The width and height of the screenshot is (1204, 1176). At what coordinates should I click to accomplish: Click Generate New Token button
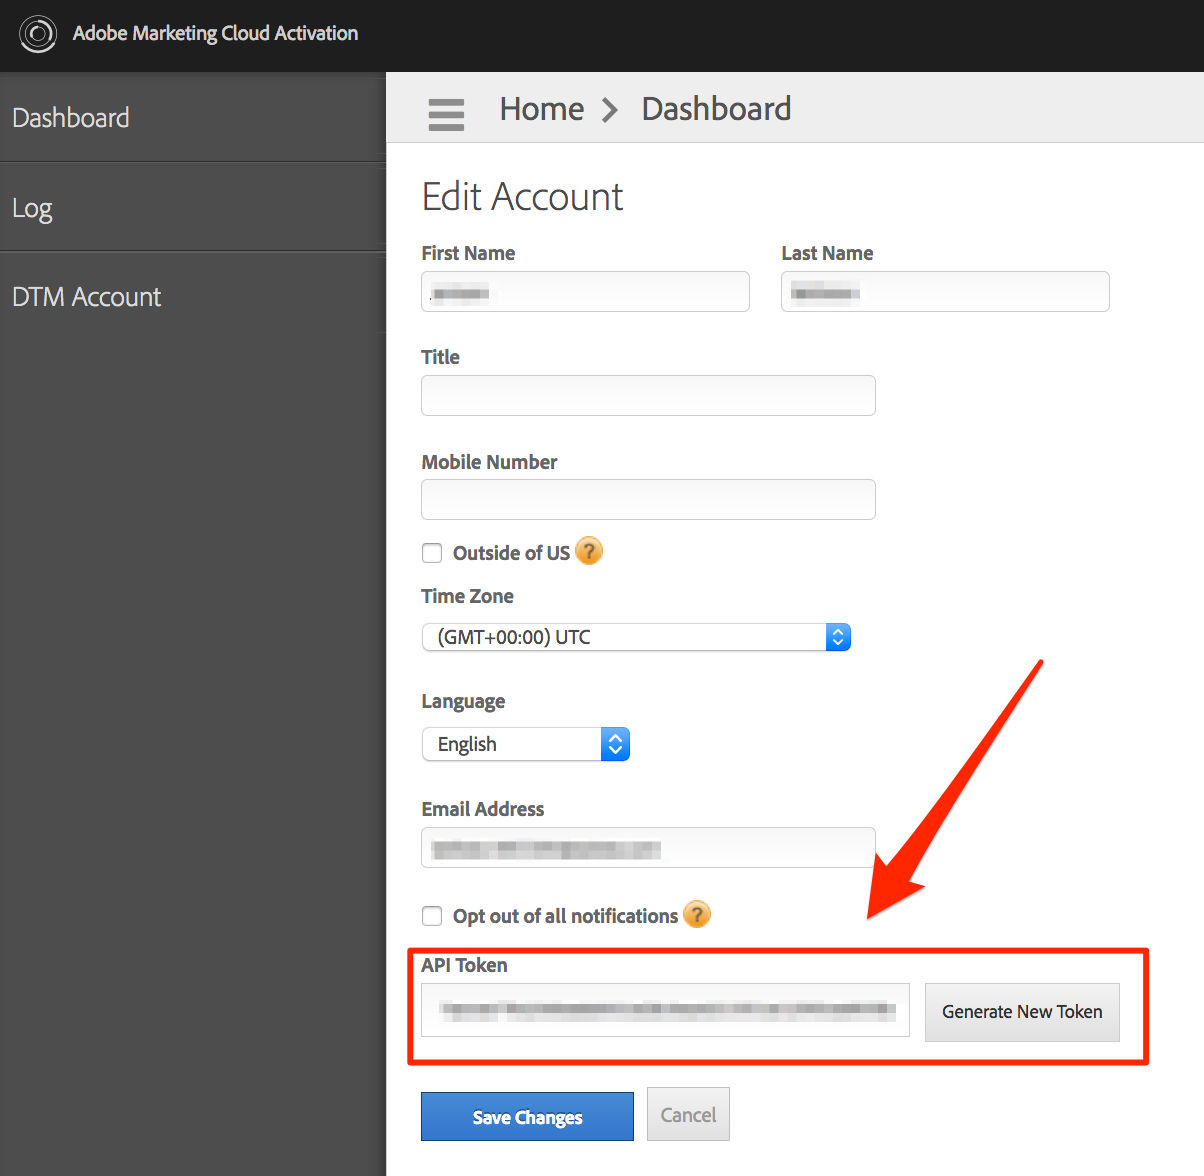point(1022,1012)
